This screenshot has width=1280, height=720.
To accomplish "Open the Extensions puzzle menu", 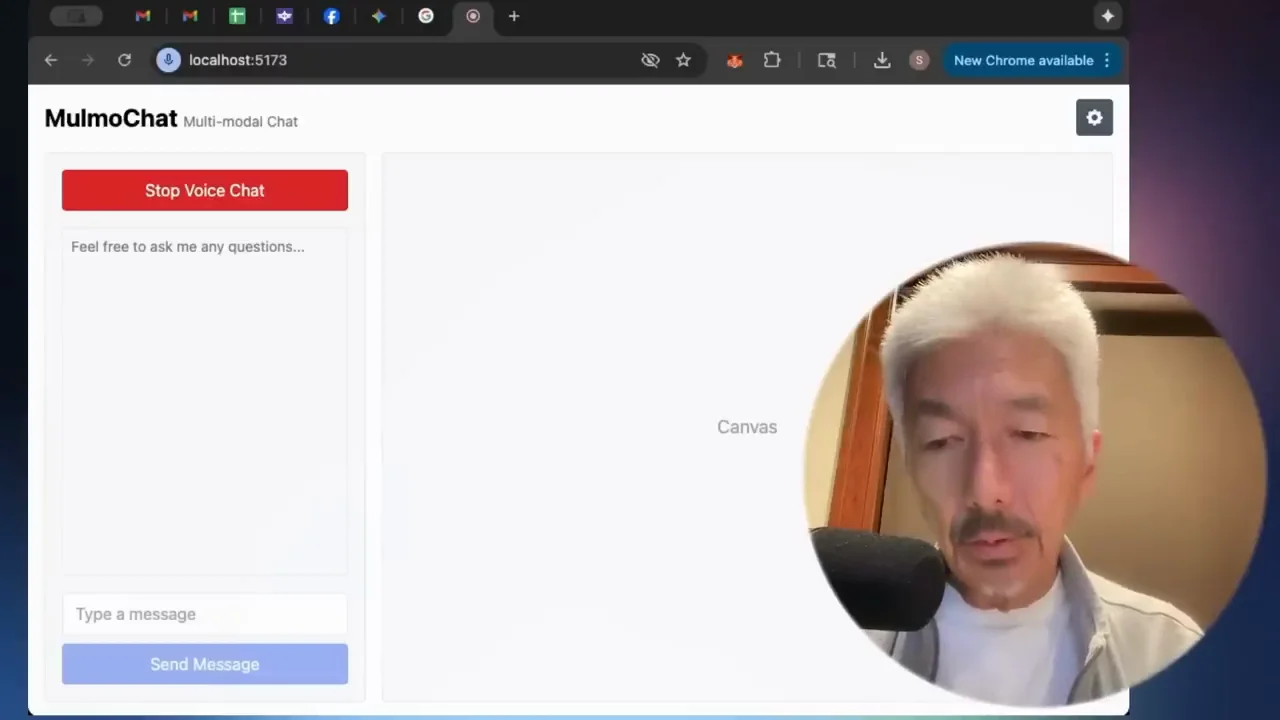I will (x=772, y=60).
